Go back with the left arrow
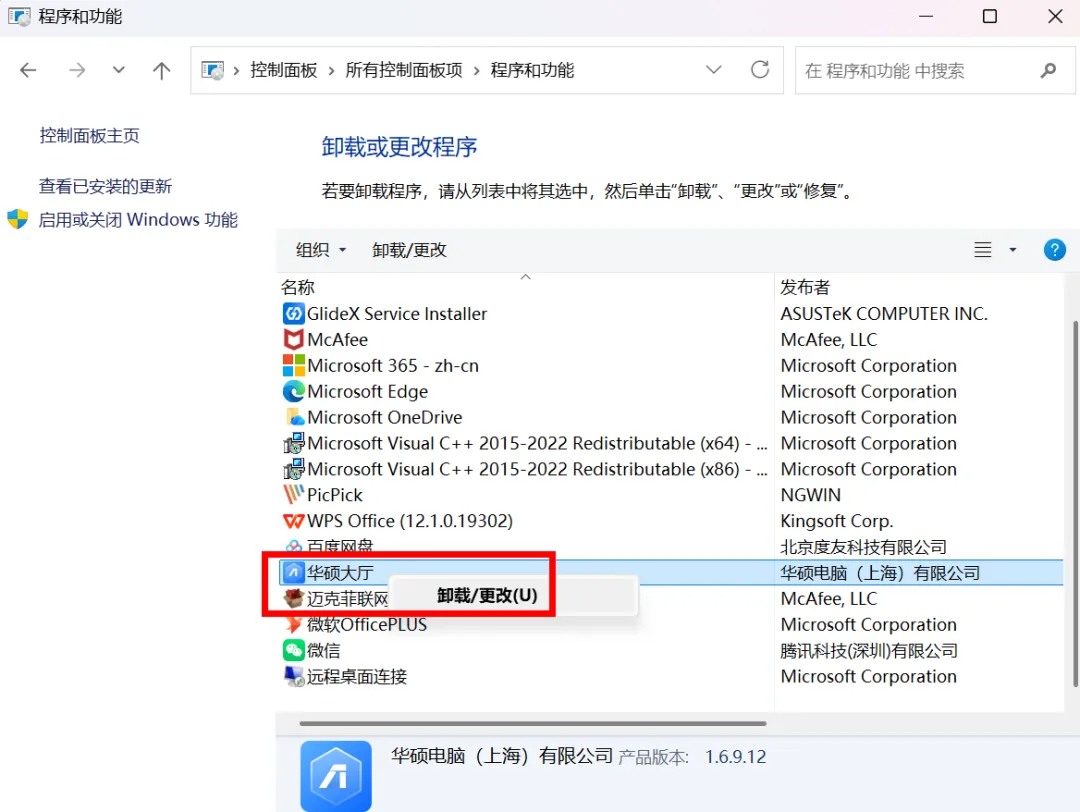The height and width of the screenshot is (812, 1080). pos(28,70)
